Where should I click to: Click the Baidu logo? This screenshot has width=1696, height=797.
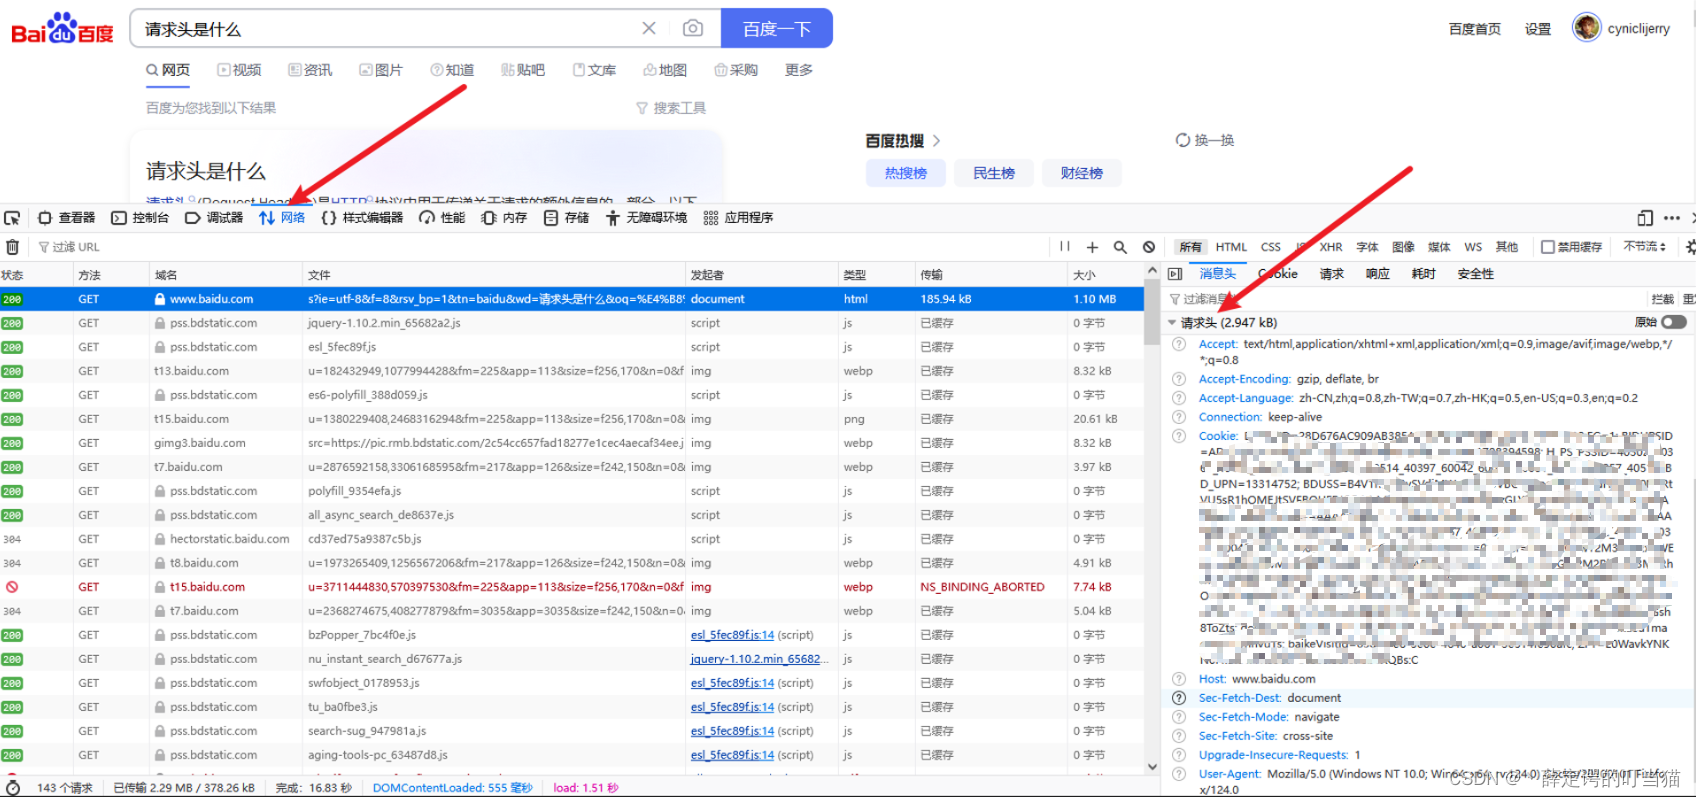[62, 29]
